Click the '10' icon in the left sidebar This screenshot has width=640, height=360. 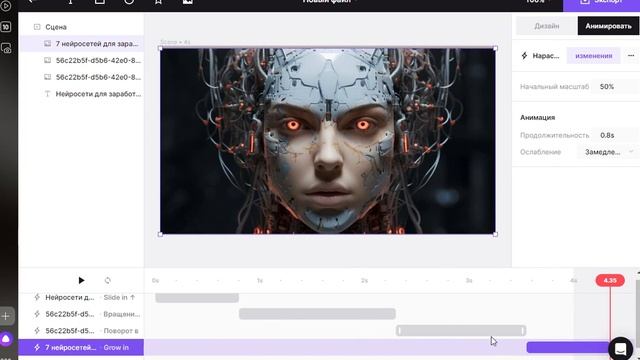click(x=6, y=27)
